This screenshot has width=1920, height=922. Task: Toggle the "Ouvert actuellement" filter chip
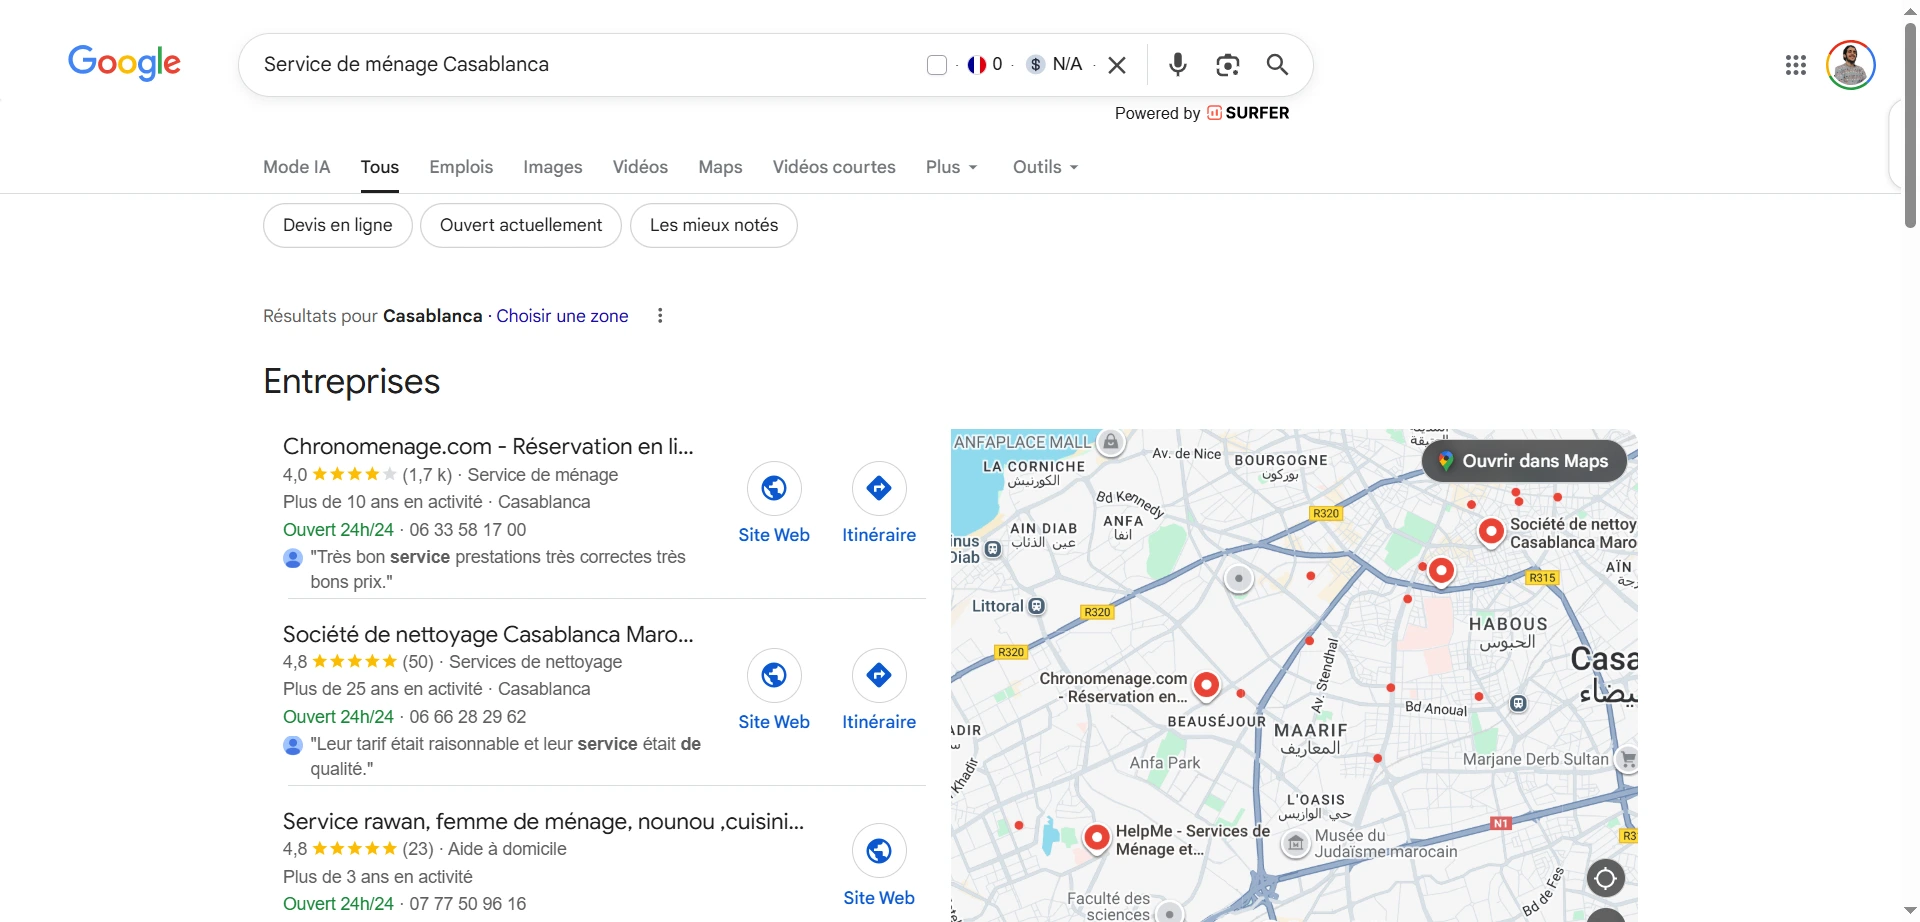(x=521, y=225)
